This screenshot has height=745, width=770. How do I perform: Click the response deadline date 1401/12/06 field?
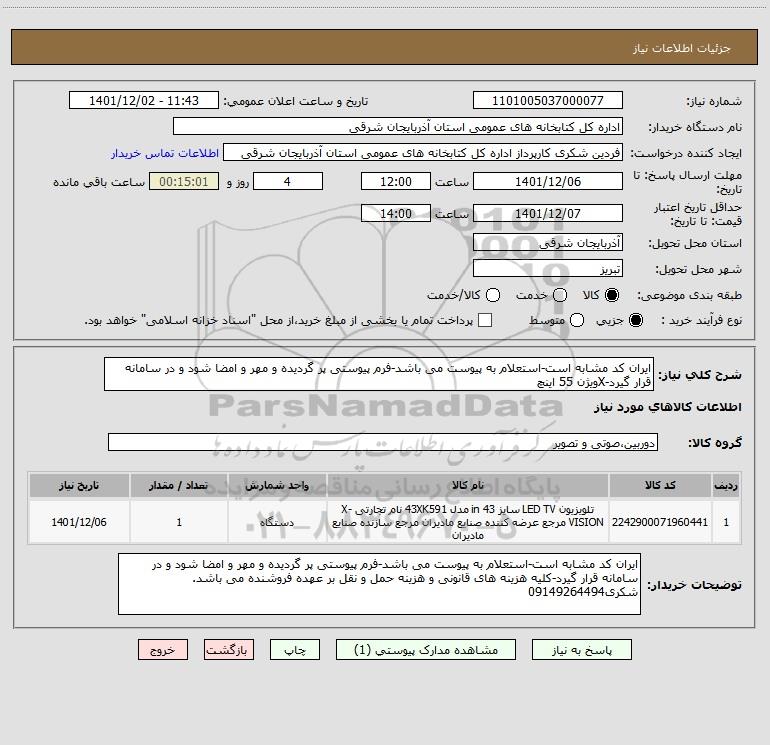tap(548, 181)
